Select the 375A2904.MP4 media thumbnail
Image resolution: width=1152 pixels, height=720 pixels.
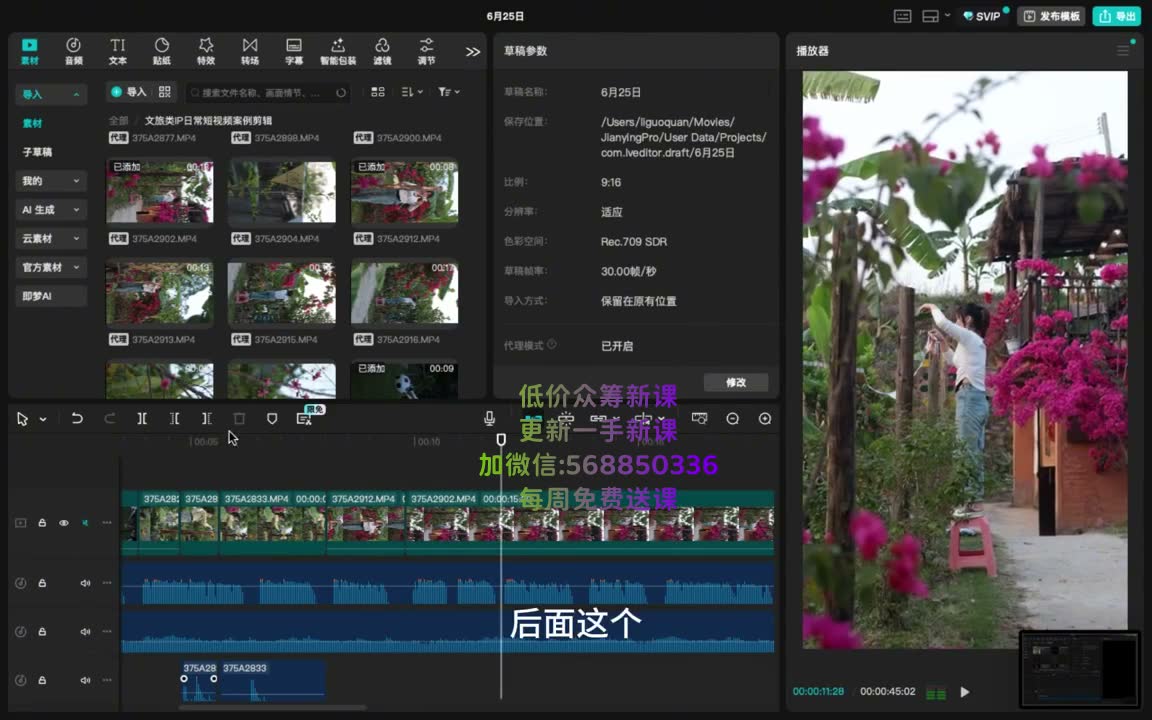tap(281, 192)
